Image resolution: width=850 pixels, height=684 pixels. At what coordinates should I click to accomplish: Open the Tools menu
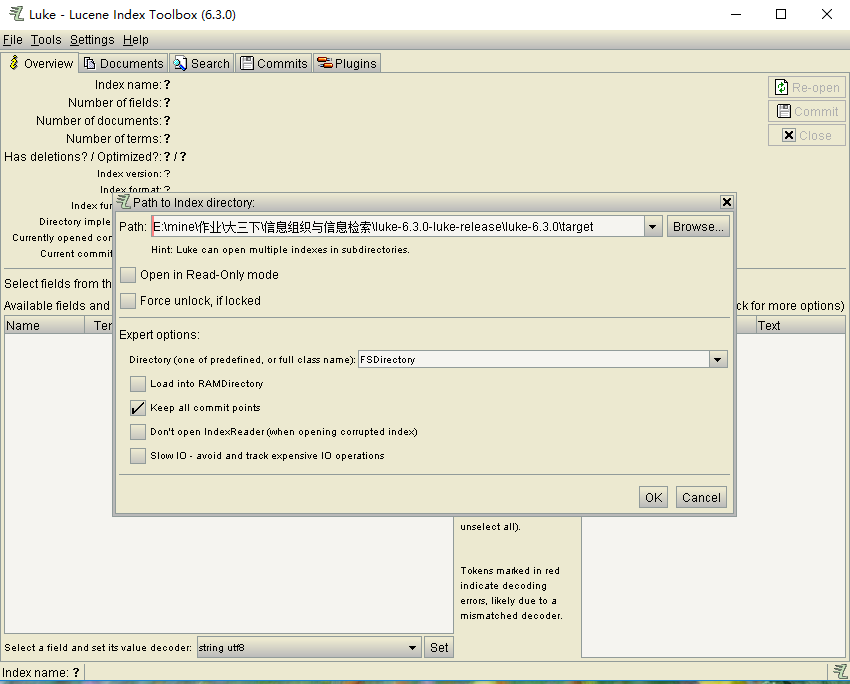click(x=46, y=40)
